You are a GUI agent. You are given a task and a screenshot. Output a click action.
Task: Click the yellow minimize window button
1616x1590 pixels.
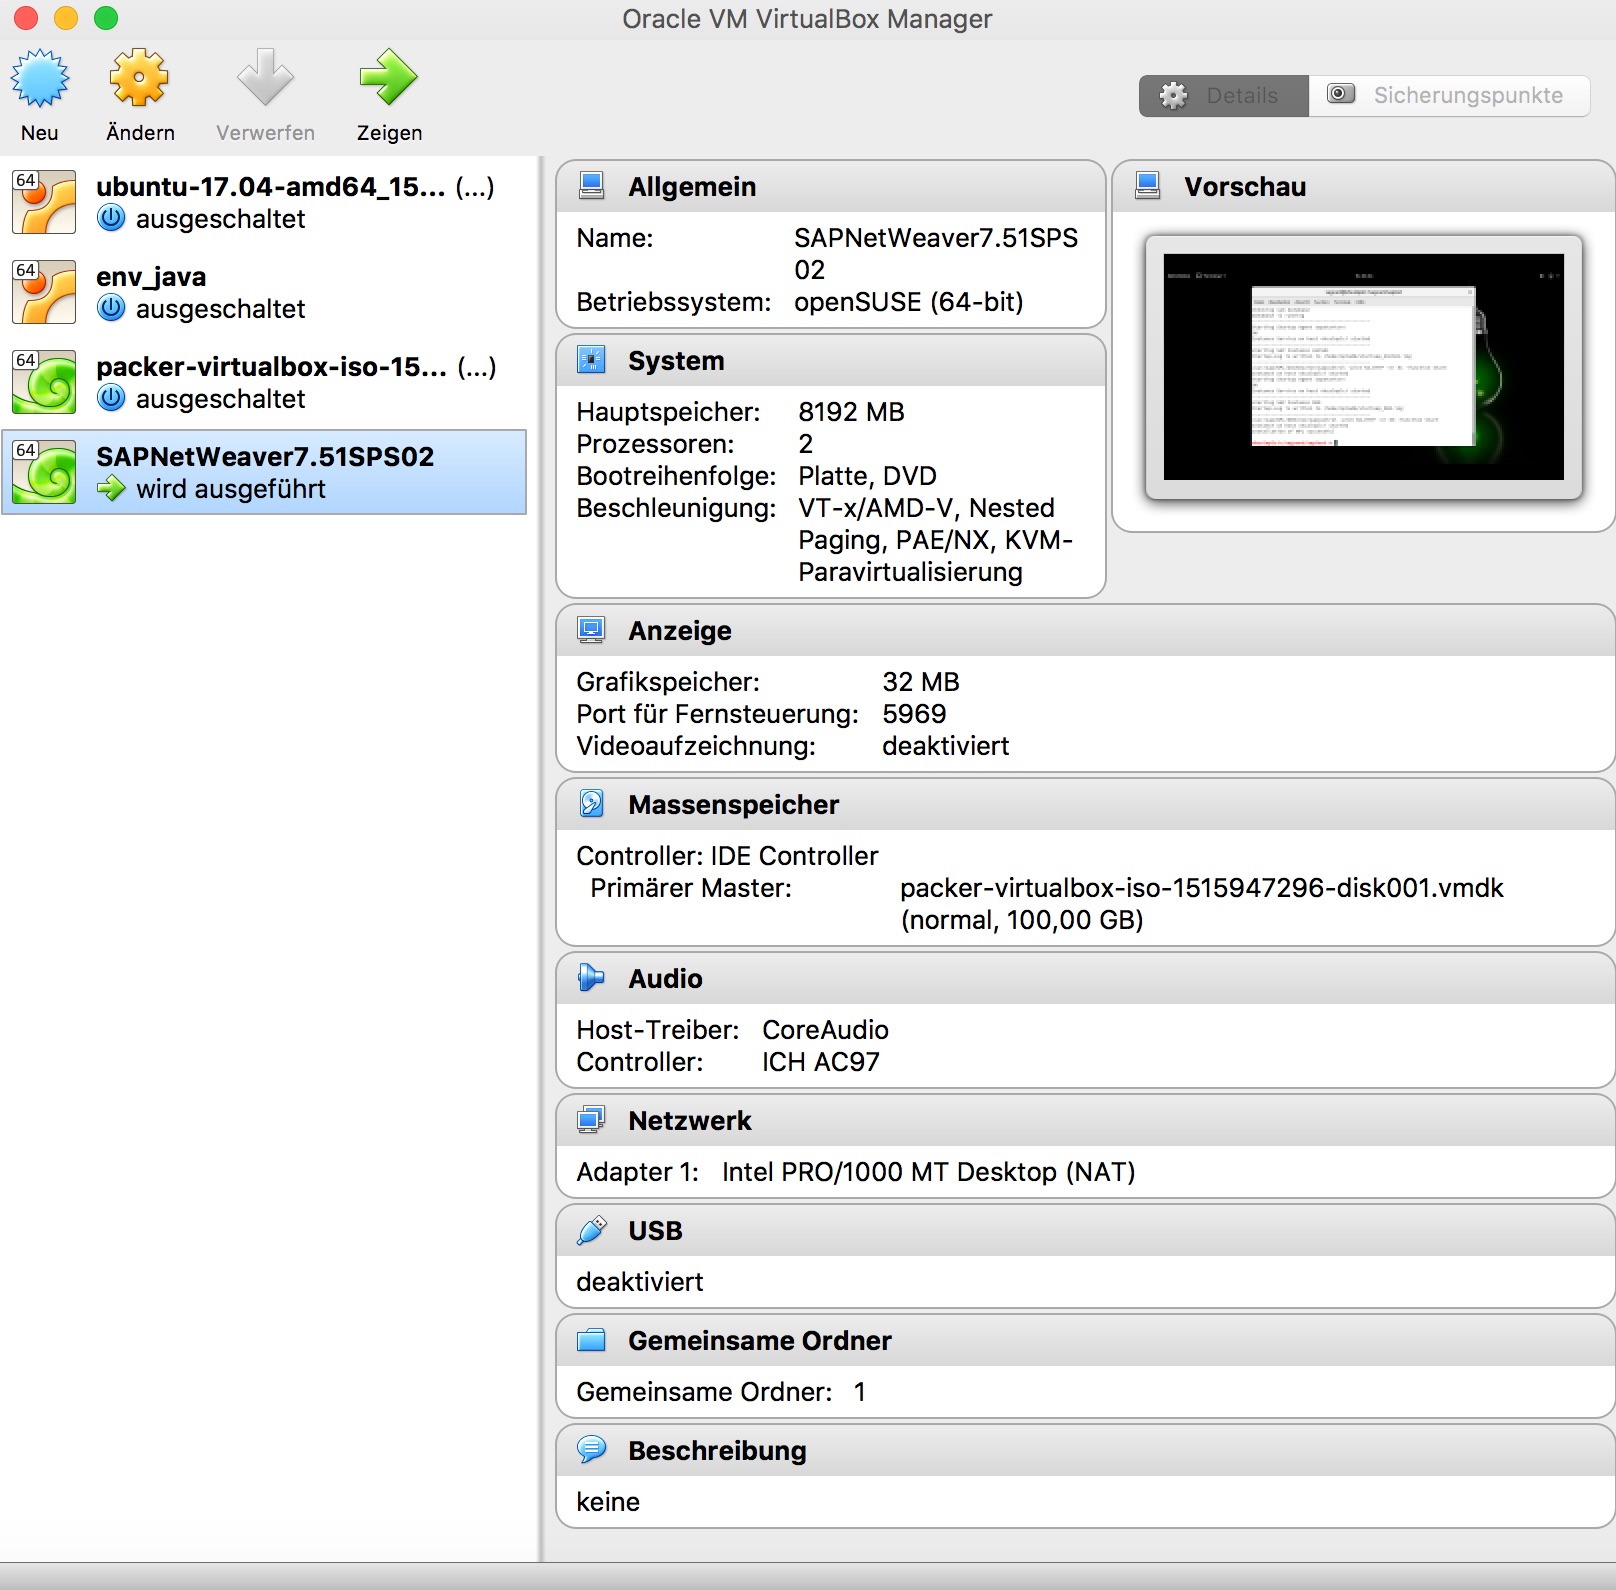[x=66, y=18]
